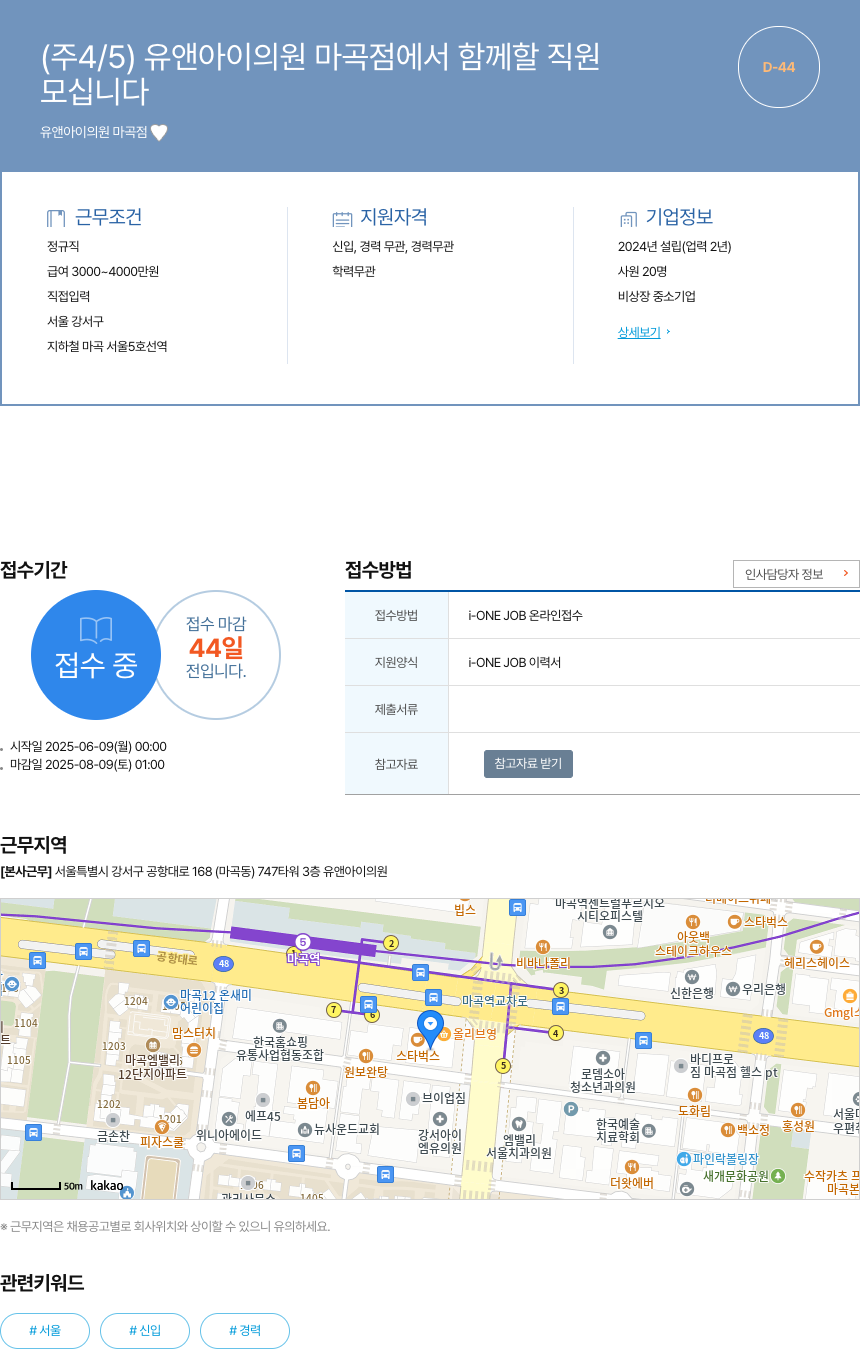Click subway exit 4 marker on map
This screenshot has height=1350, width=860.
pyautogui.click(x=556, y=1033)
